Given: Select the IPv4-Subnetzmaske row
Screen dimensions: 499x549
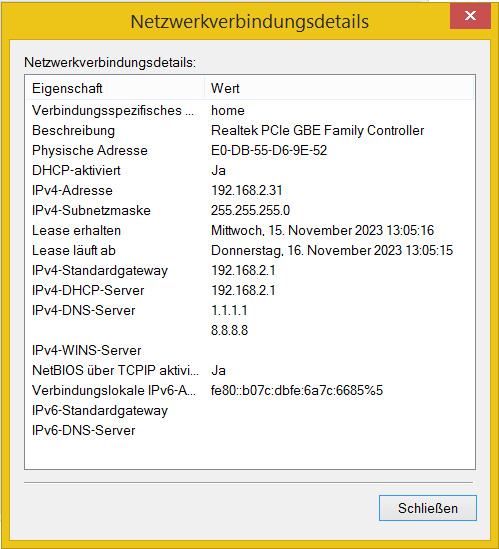Looking at the screenshot, I should click(x=250, y=210).
